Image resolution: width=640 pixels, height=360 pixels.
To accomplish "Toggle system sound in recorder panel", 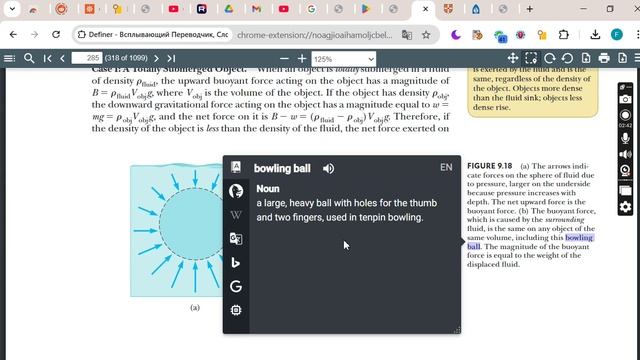I will 625,154.
